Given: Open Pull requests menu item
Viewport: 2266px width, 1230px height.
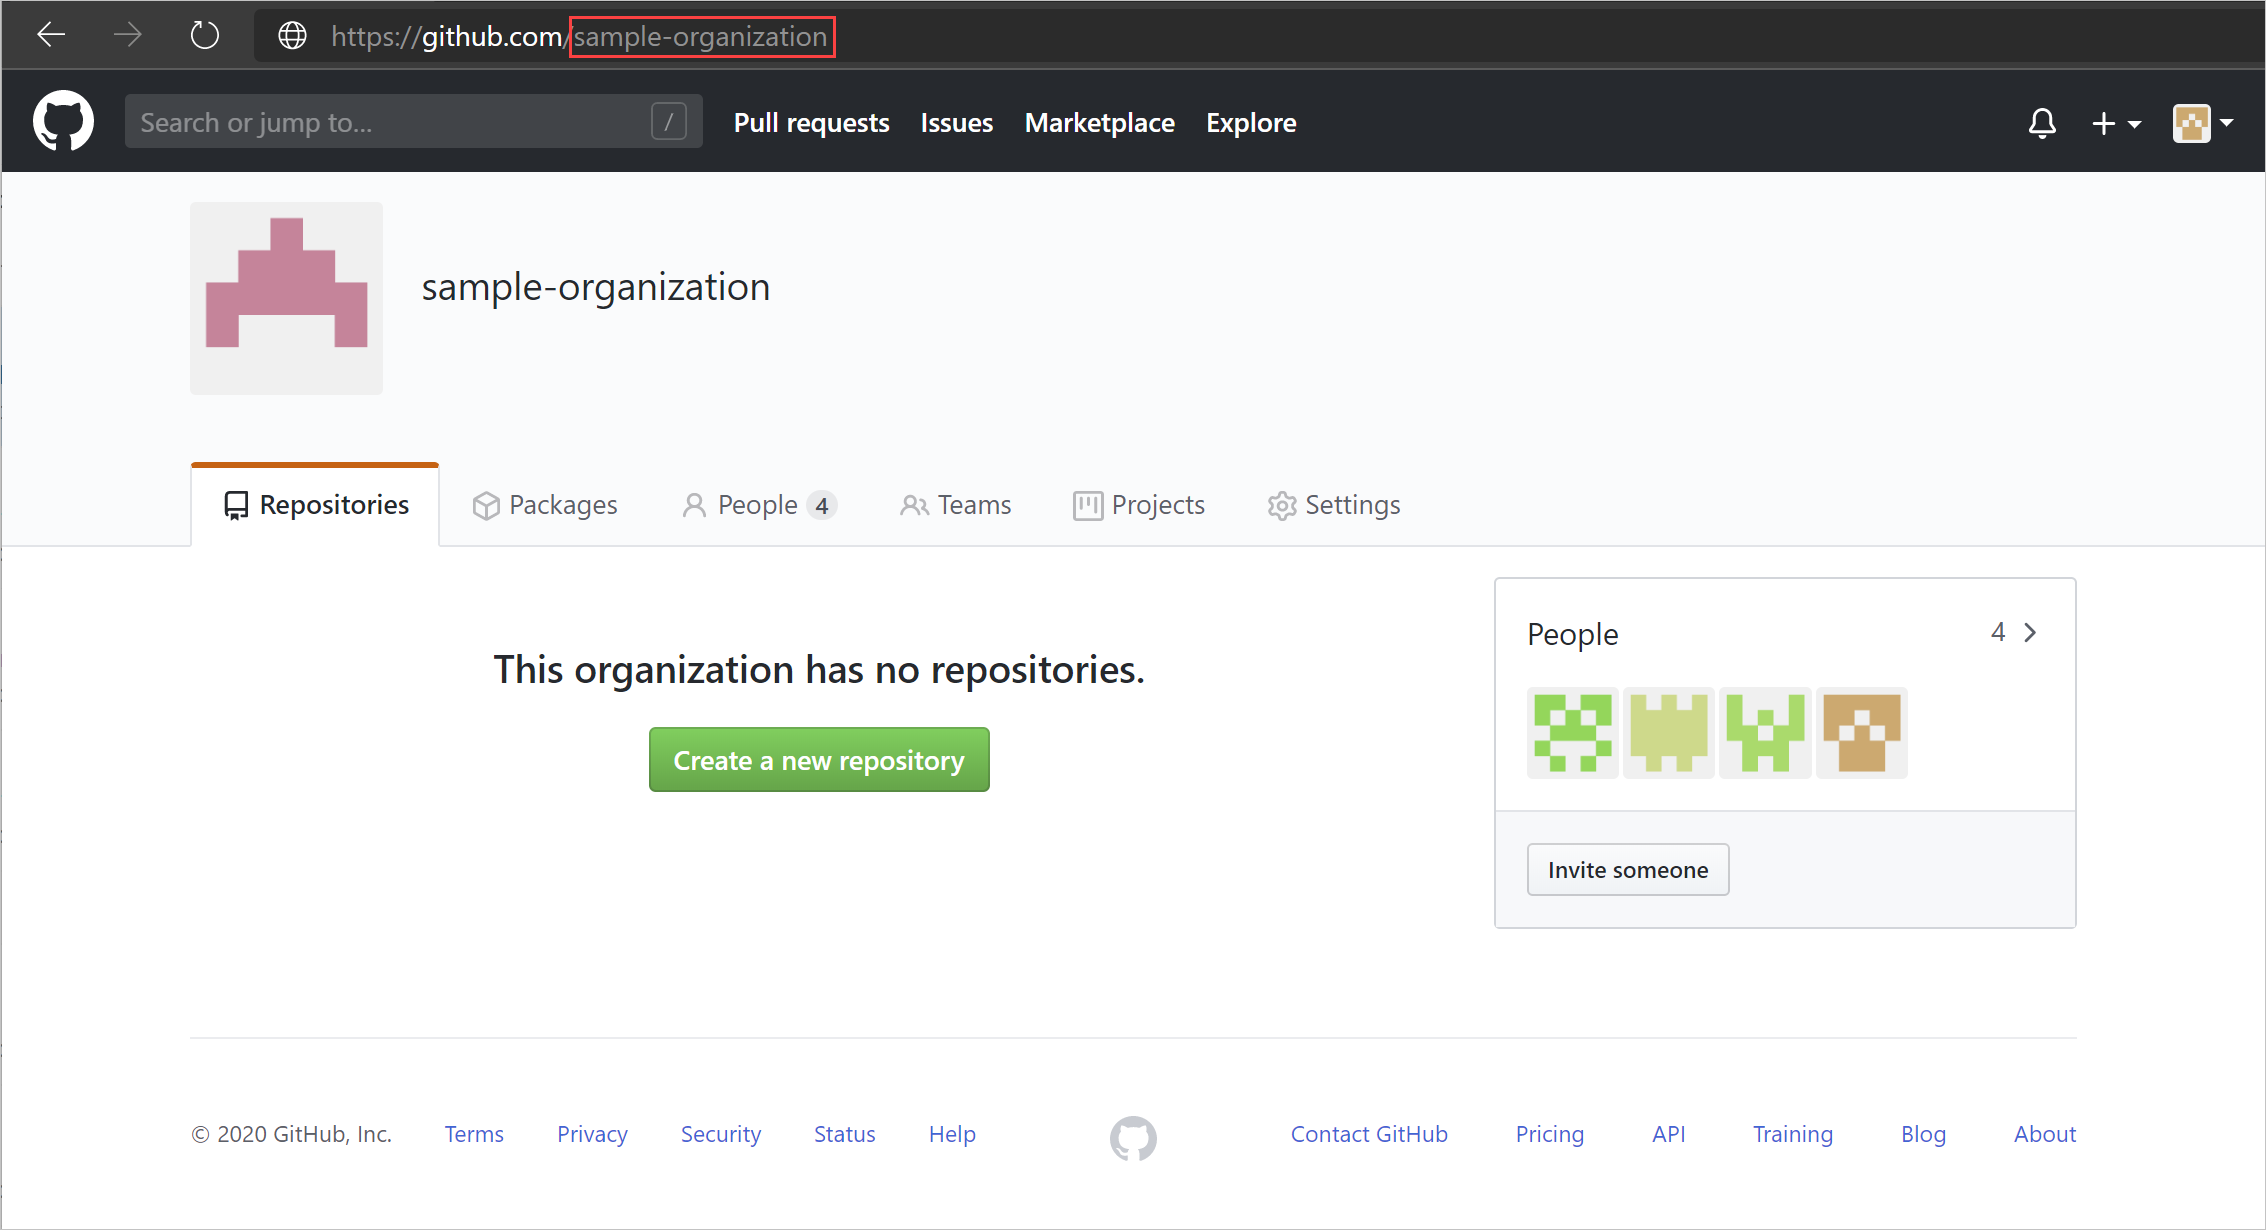Looking at the screenshot, I should [812, 124].
